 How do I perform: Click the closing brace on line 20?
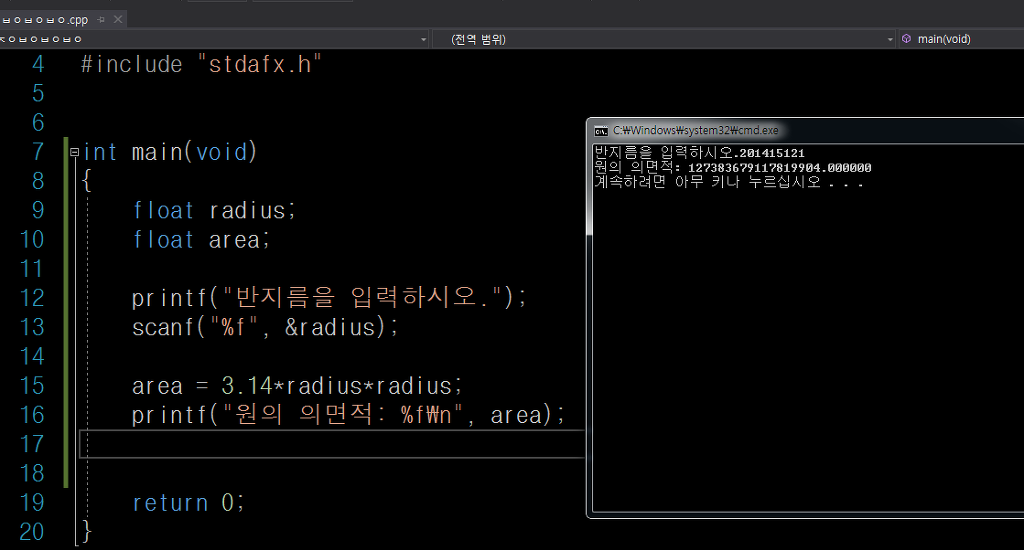pyautogui.click(x=87, y=532)
